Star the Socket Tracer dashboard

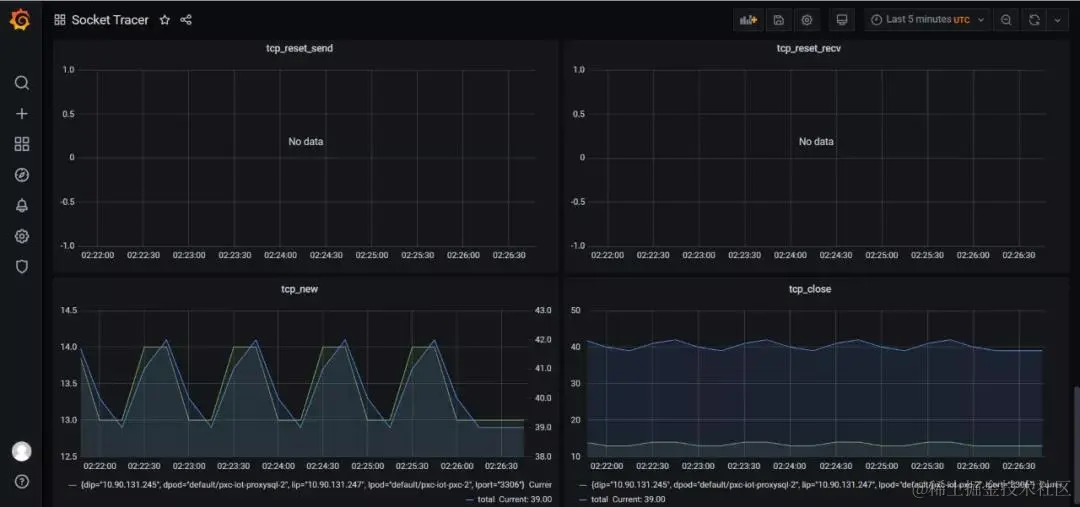[165, 20]
